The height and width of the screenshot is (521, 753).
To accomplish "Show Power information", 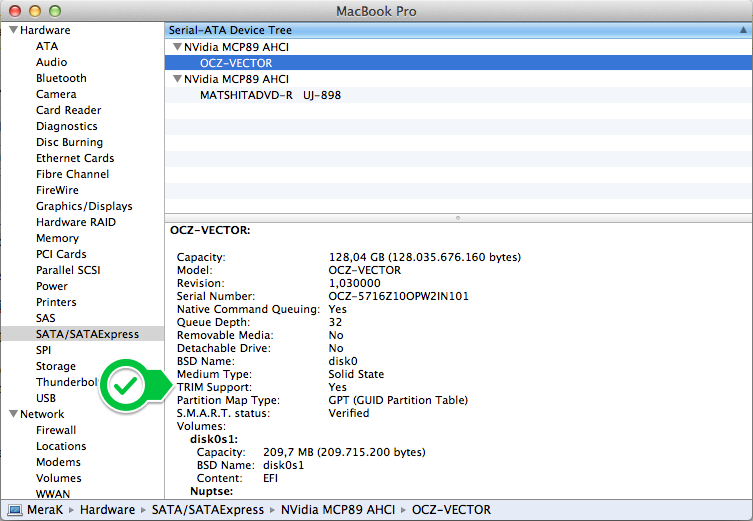I will tap(52, 286).
